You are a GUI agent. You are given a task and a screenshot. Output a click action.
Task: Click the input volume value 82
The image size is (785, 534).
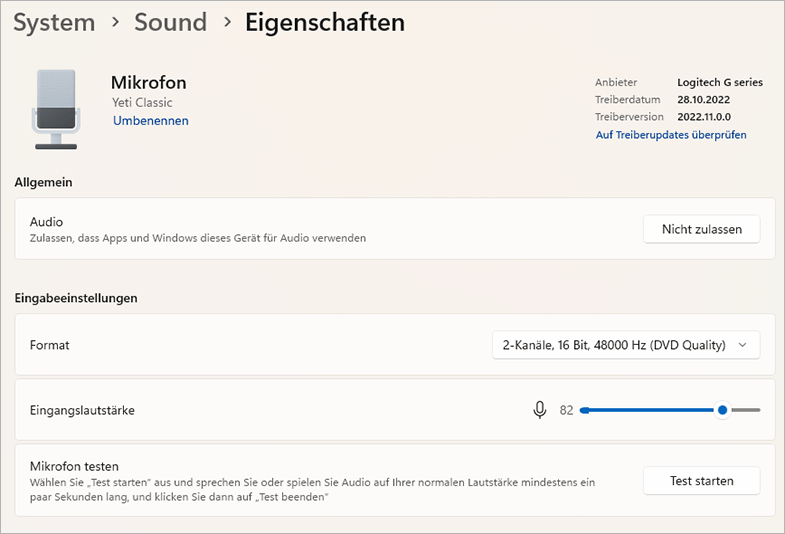pyautogui.click(x=566, y=410)
